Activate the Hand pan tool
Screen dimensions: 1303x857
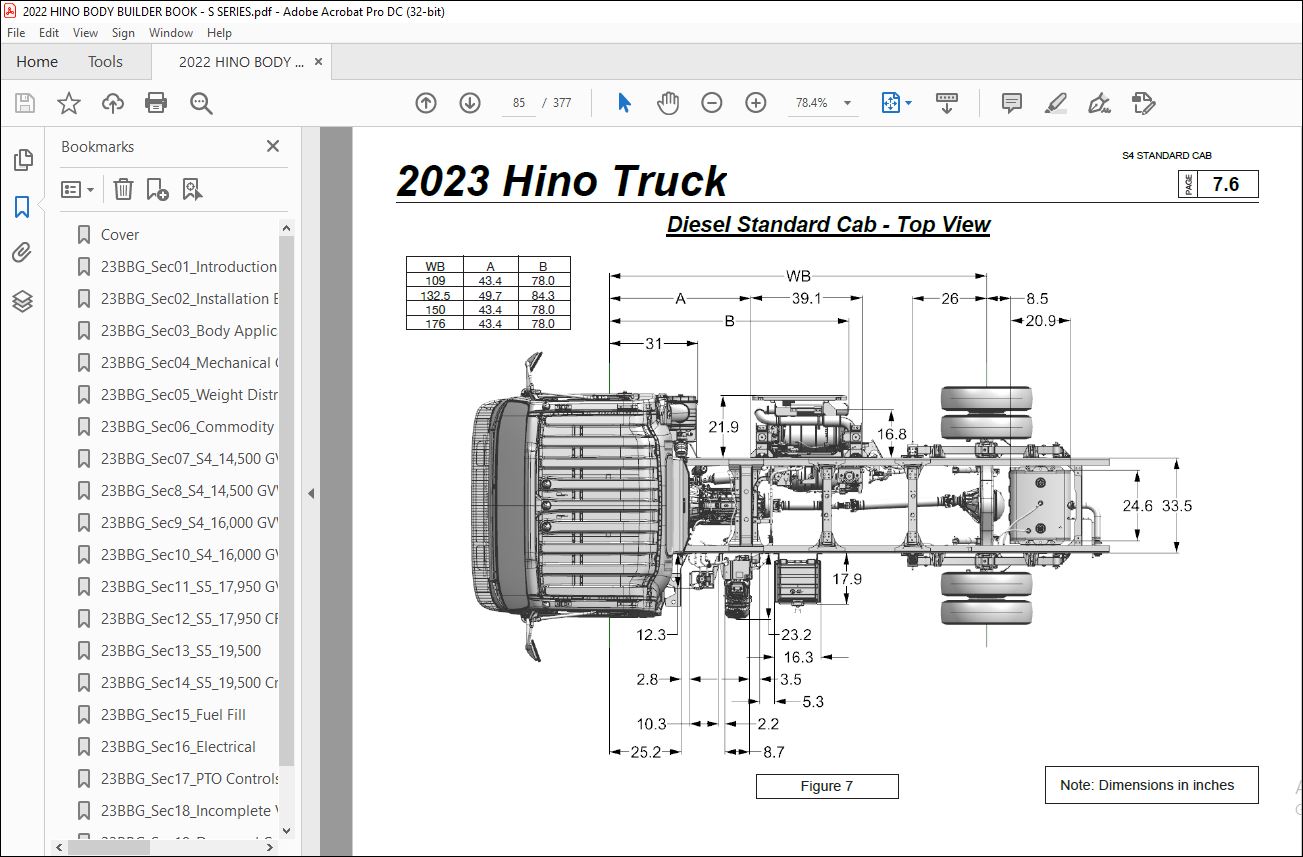point(667,103)
